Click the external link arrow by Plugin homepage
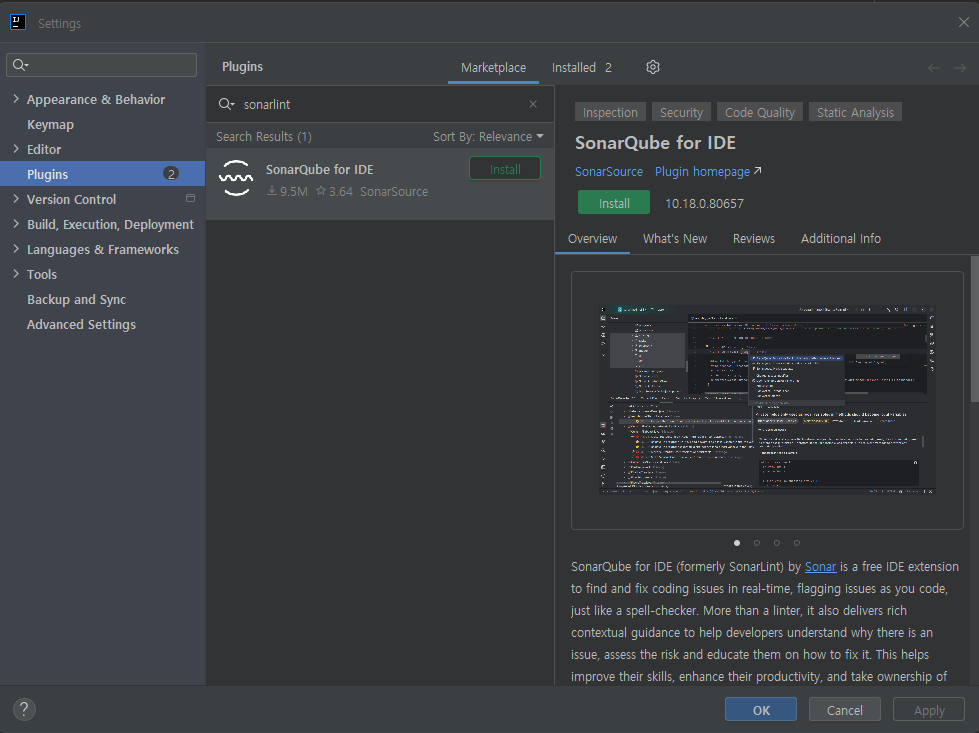Screen dimensions: 979x733 (757, 170)
